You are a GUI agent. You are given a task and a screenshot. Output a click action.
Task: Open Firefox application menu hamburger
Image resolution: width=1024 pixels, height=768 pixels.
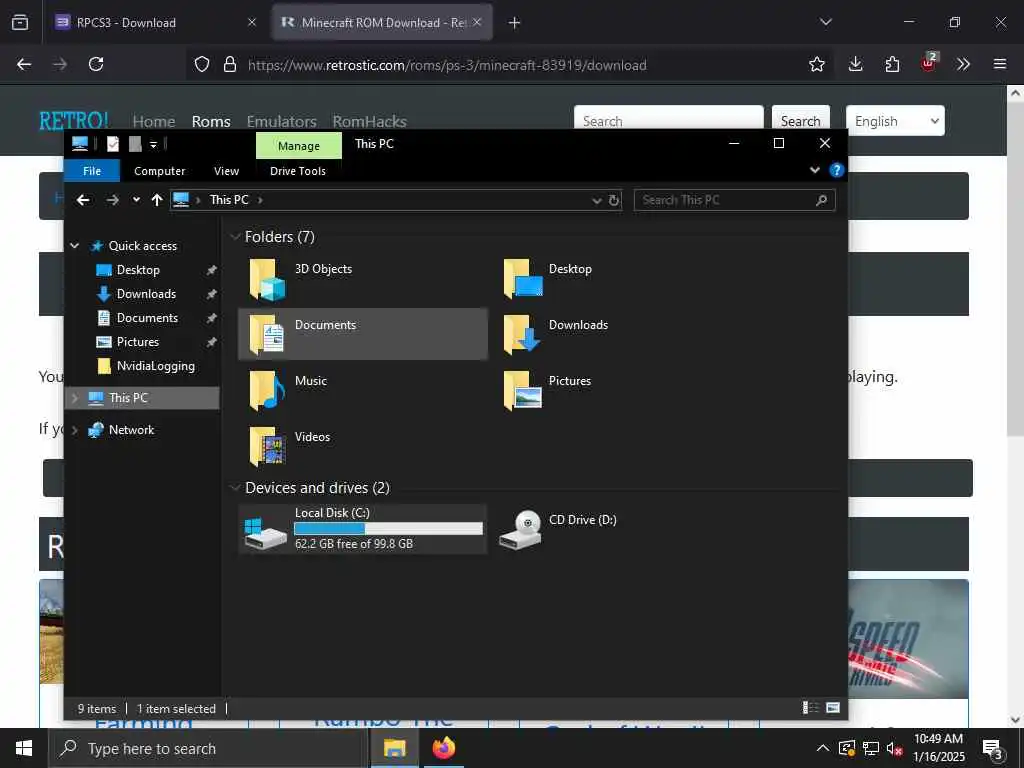click(1000, 64)
